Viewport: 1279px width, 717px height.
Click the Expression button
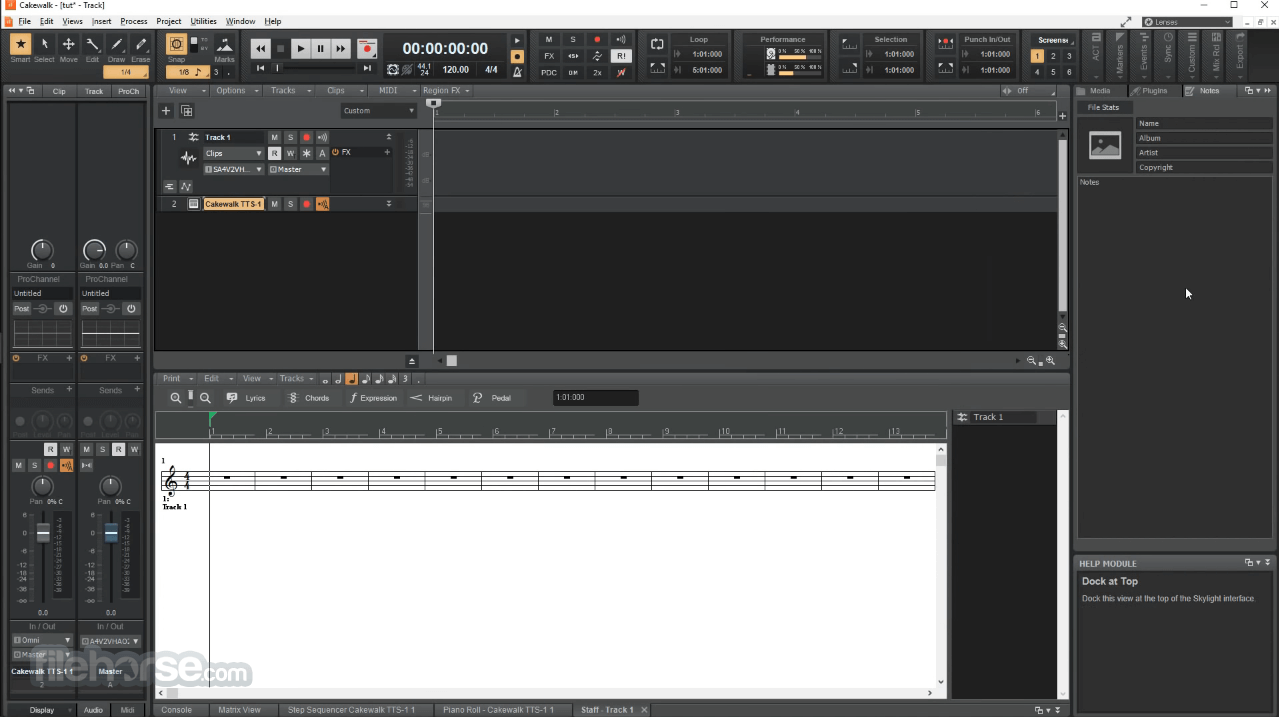(x=373, y=398)
